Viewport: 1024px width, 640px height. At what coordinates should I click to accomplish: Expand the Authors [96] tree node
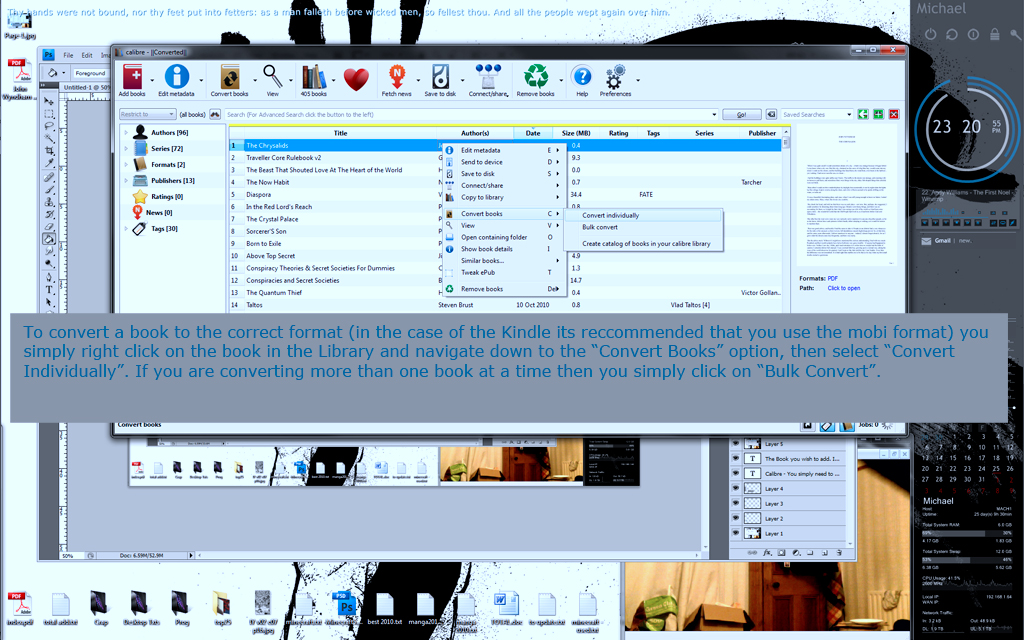[126, 133]
